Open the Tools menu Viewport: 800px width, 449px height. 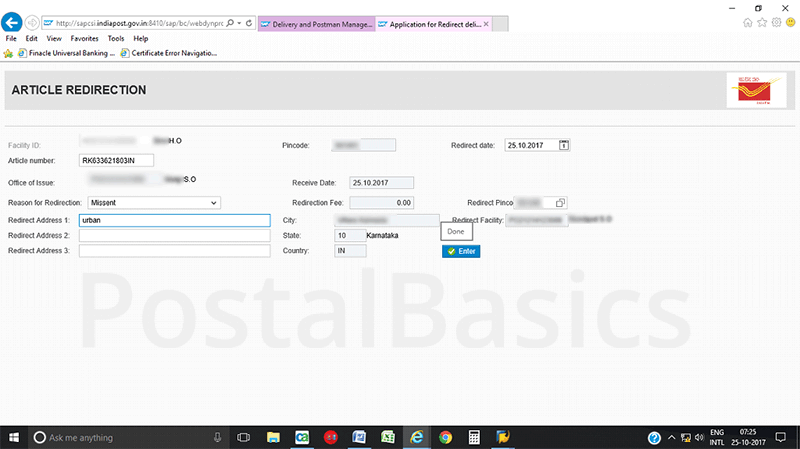pyautogui.click(x=115, y=38)
